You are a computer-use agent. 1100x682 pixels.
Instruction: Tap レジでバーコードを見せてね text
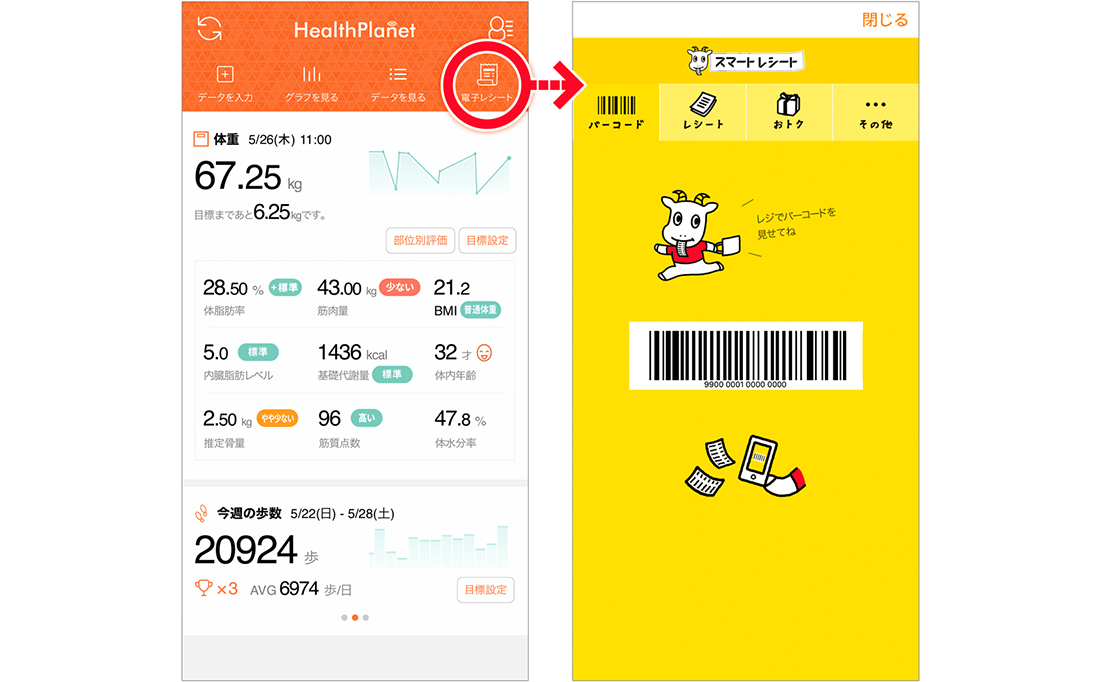point(796,223)
